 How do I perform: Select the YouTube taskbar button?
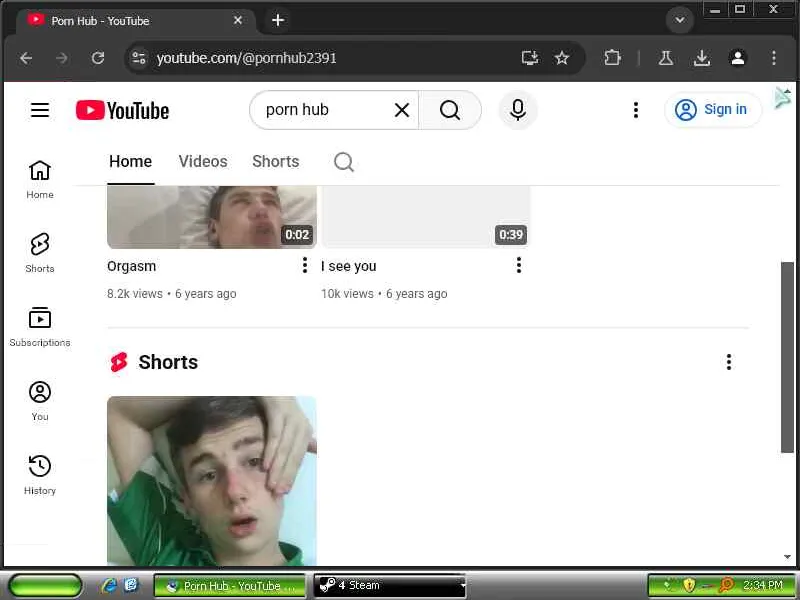point(230,585)
